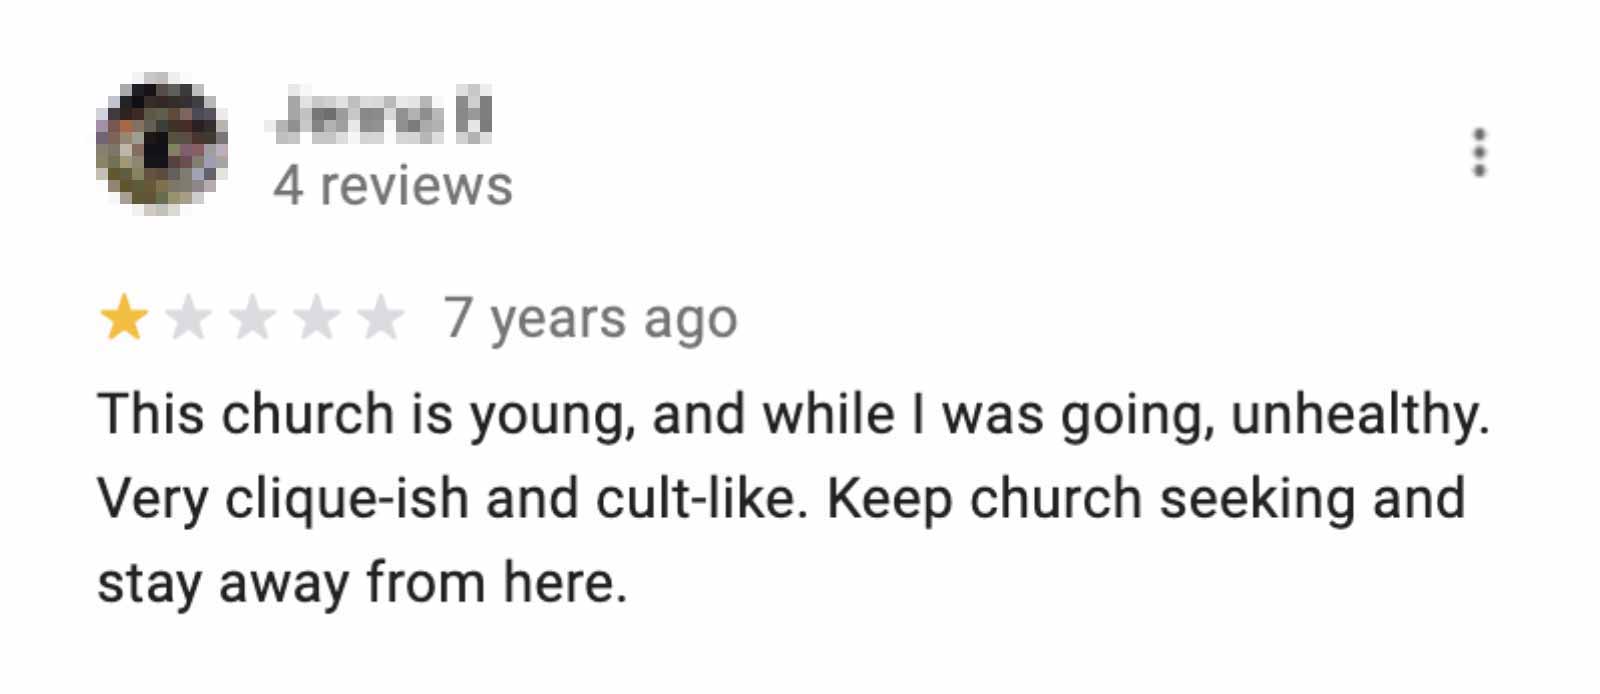
Task: Click "stay away from here" review line
Action: point(362,583)
